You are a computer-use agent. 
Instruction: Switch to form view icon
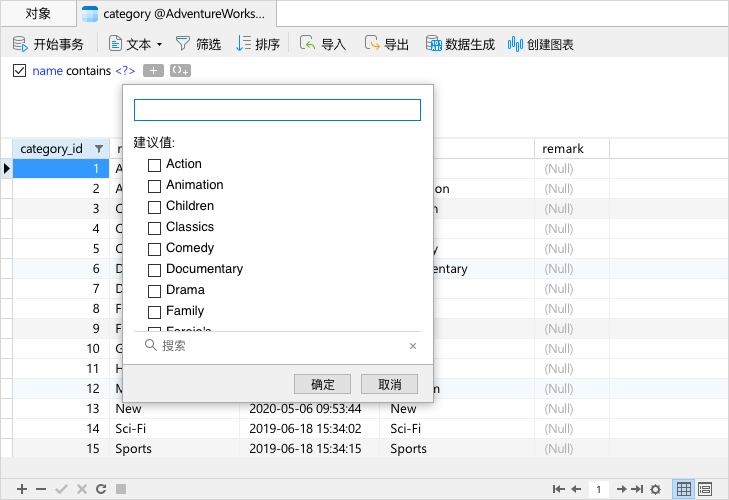tap(705, 489)
